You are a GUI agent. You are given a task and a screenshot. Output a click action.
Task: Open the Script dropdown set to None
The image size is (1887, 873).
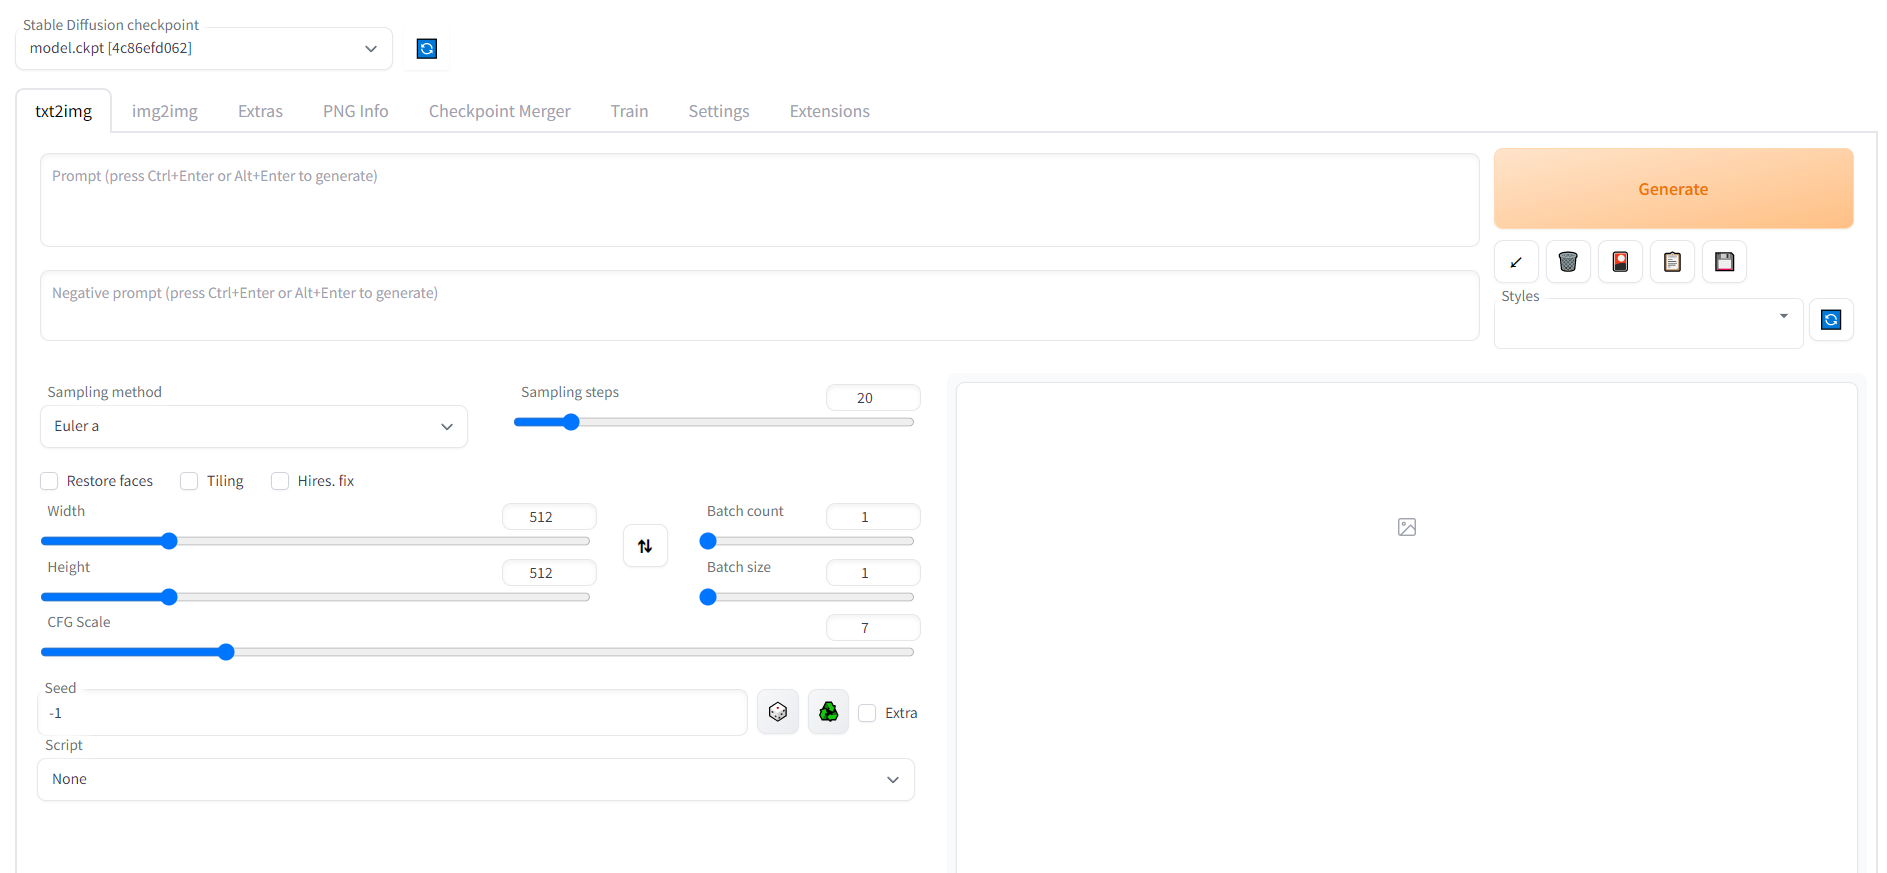pyautogui.click(x=476, y=780)
